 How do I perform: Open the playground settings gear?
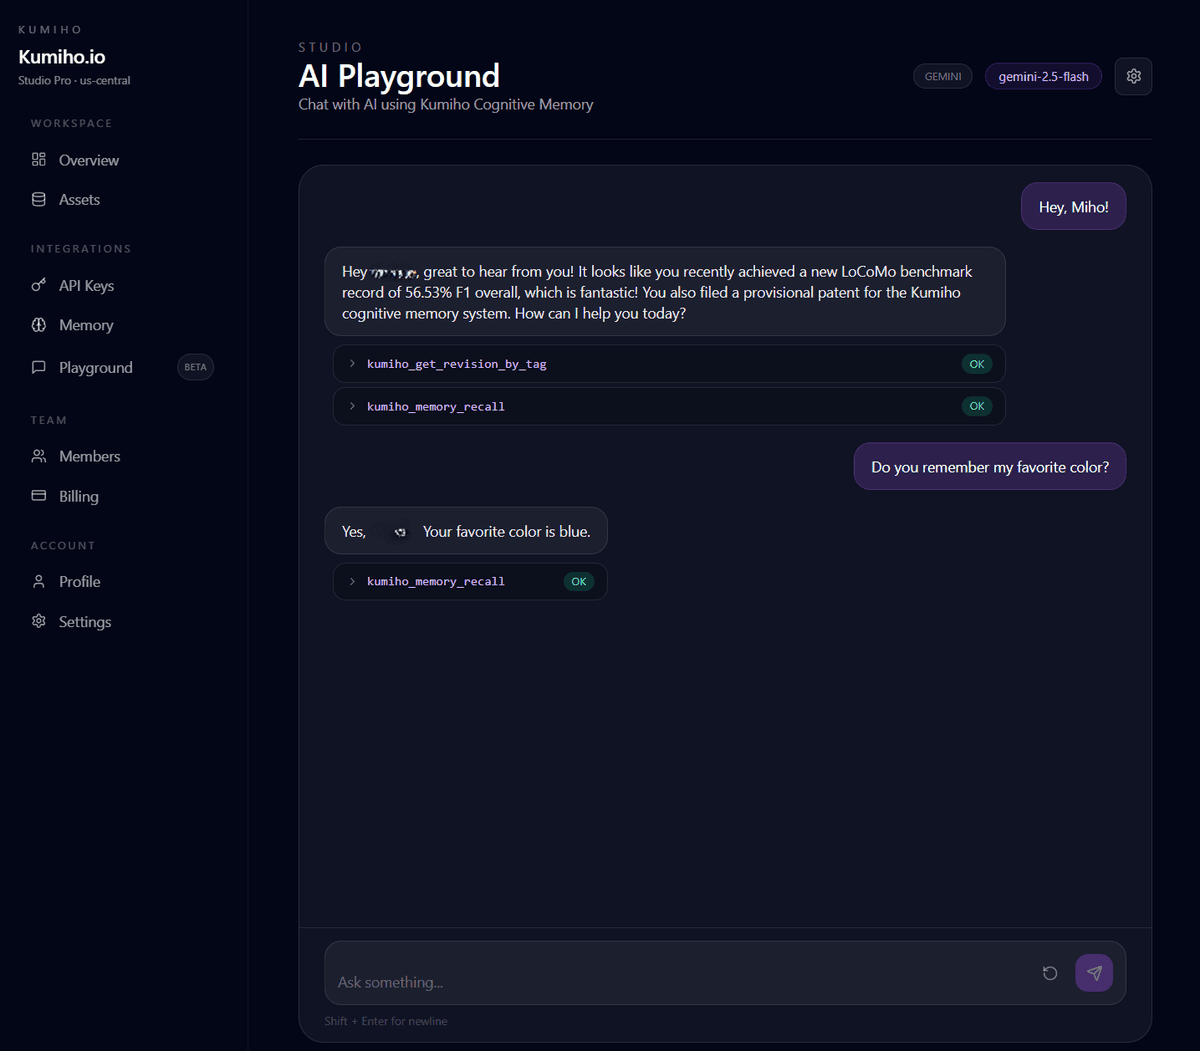coord(1133,75)
